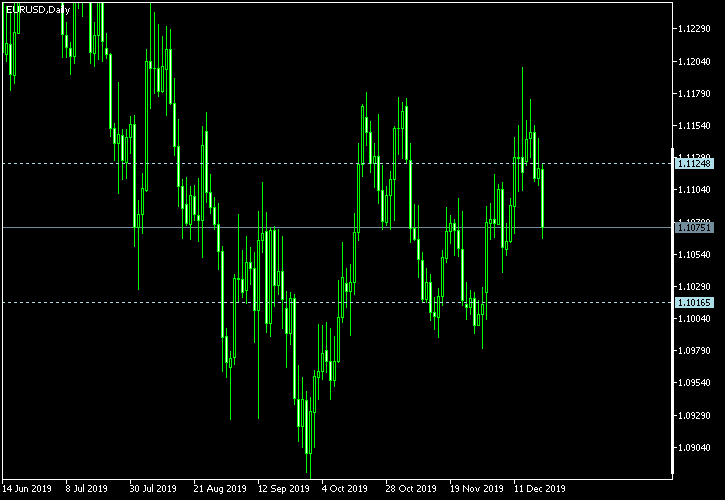The width and height of the screenshot is (725, 500).
Task: Click the 1.10290 price axis value
Action: pos(694,287)
